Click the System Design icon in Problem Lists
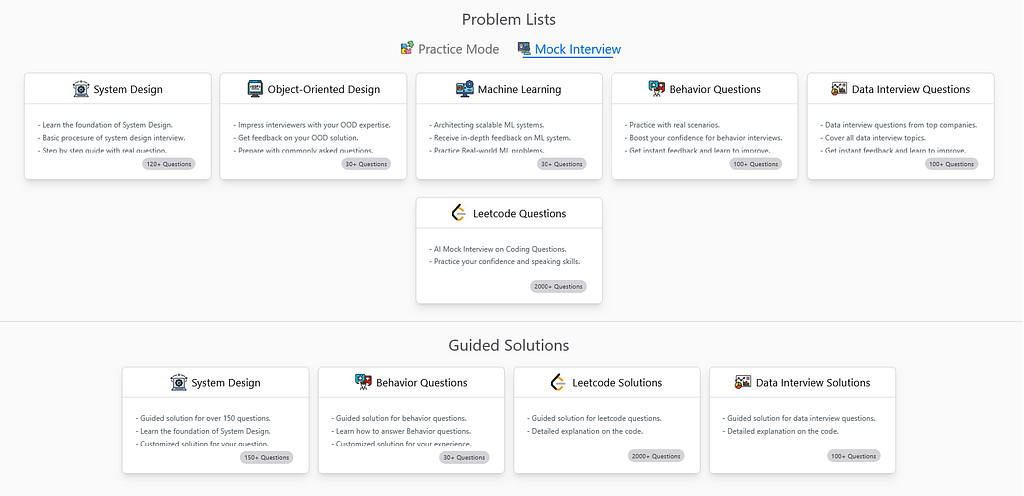This screenshot has height=496, width=1024. 80,89
